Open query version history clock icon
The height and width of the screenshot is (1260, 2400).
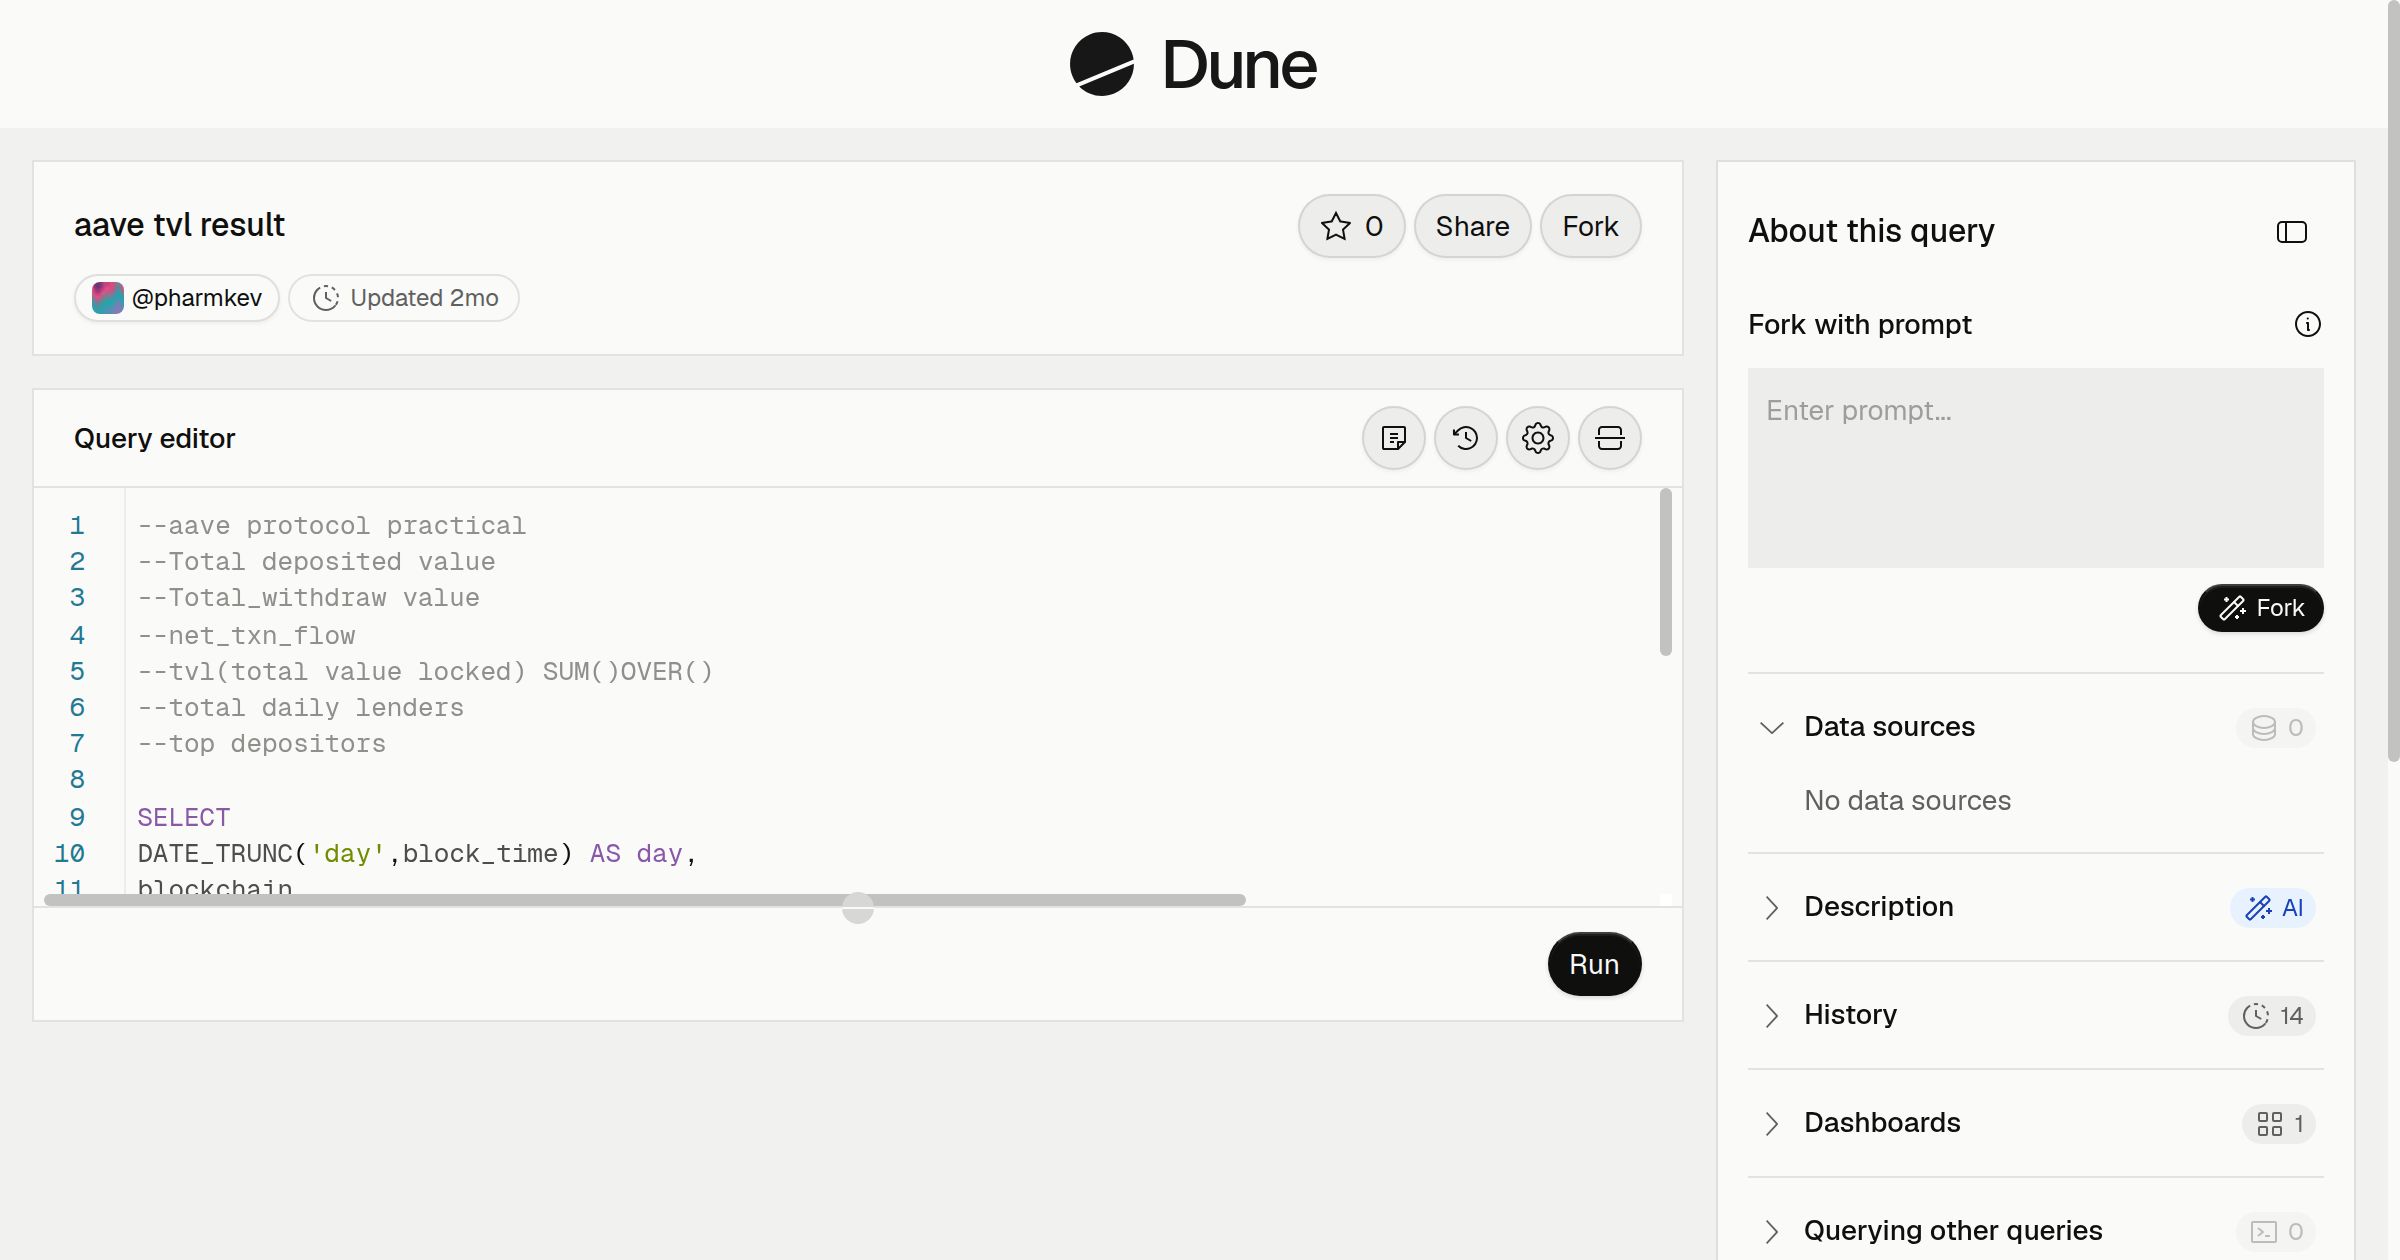click(1466, 438)
